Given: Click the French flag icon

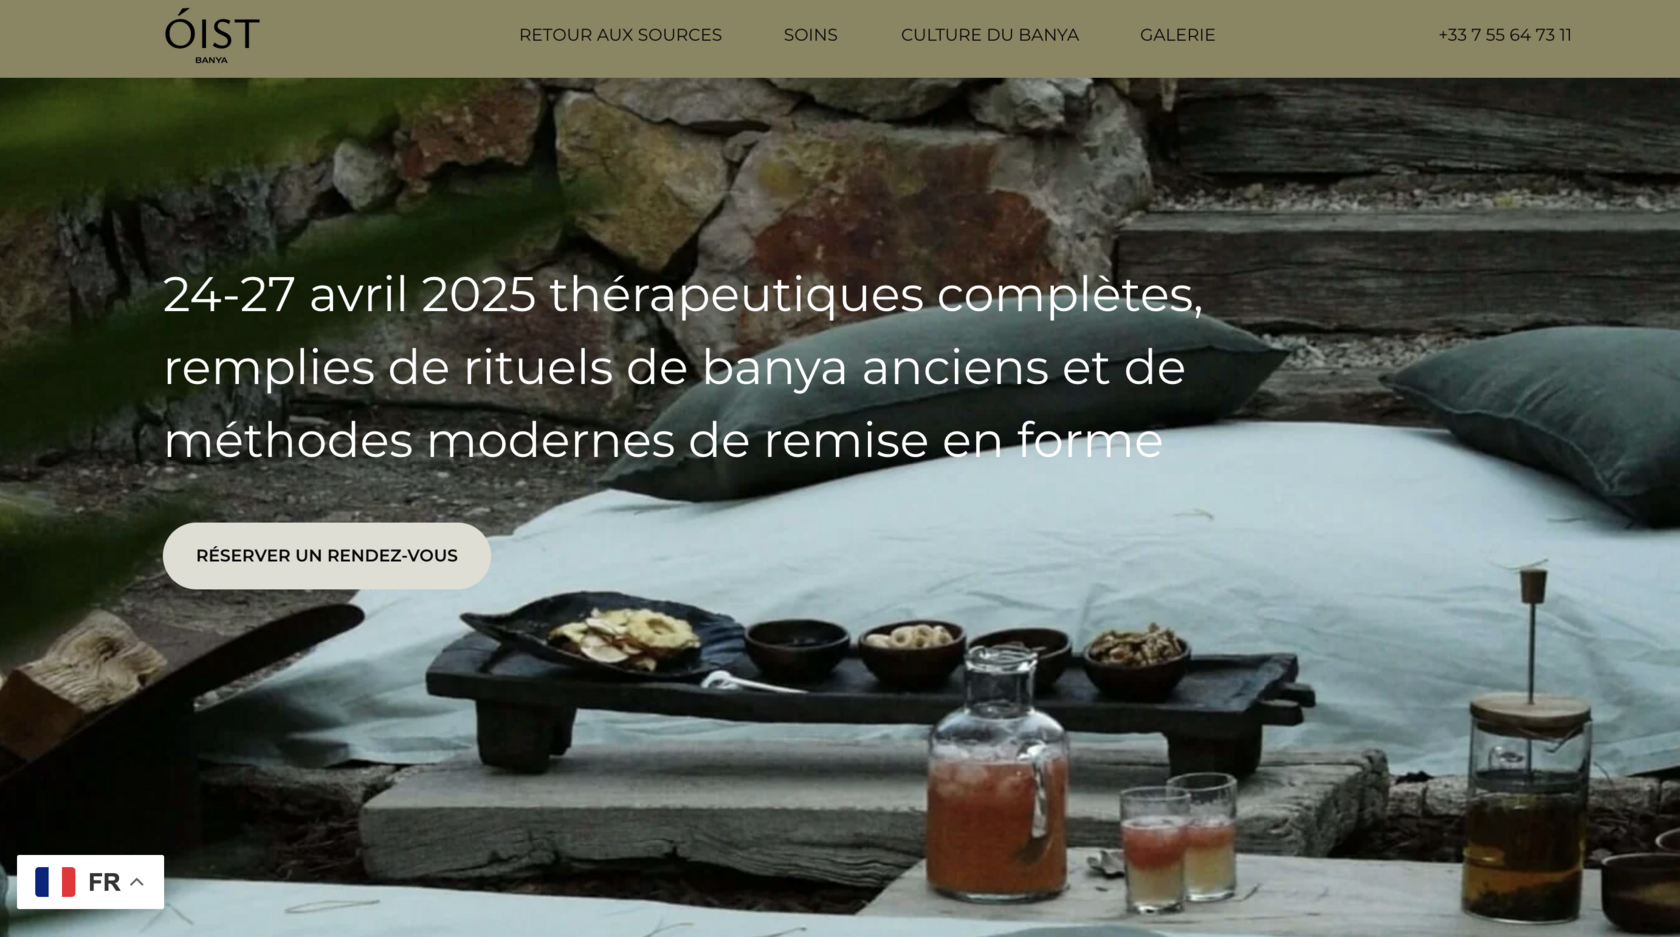Looking at the screenshot, I should click(55, 882).
